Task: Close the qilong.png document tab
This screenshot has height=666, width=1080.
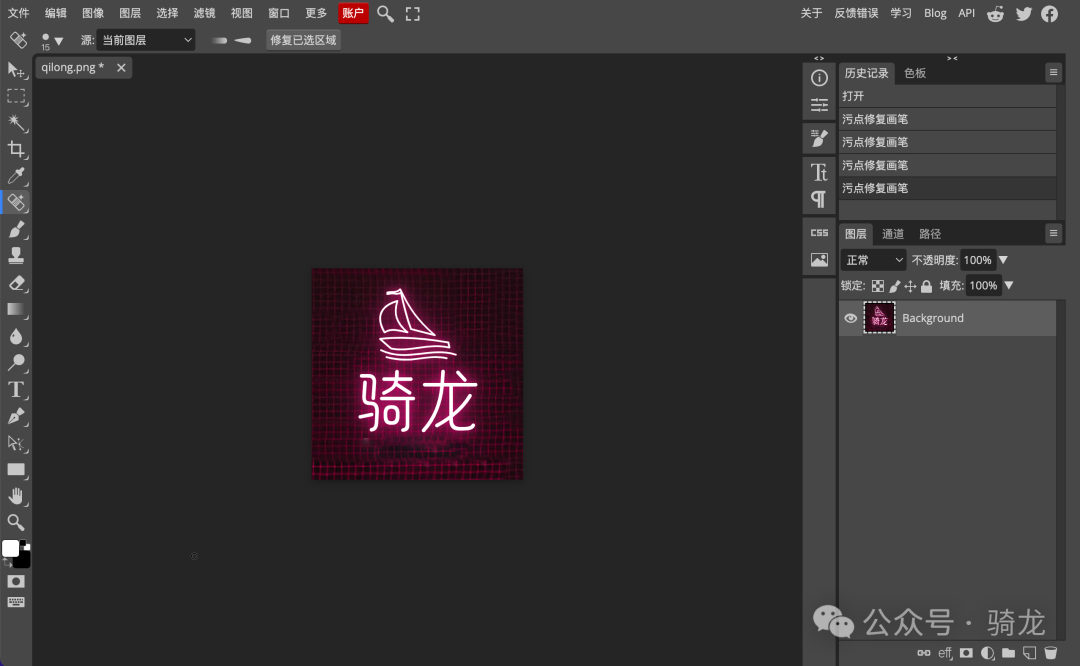Action: (121, 67)
